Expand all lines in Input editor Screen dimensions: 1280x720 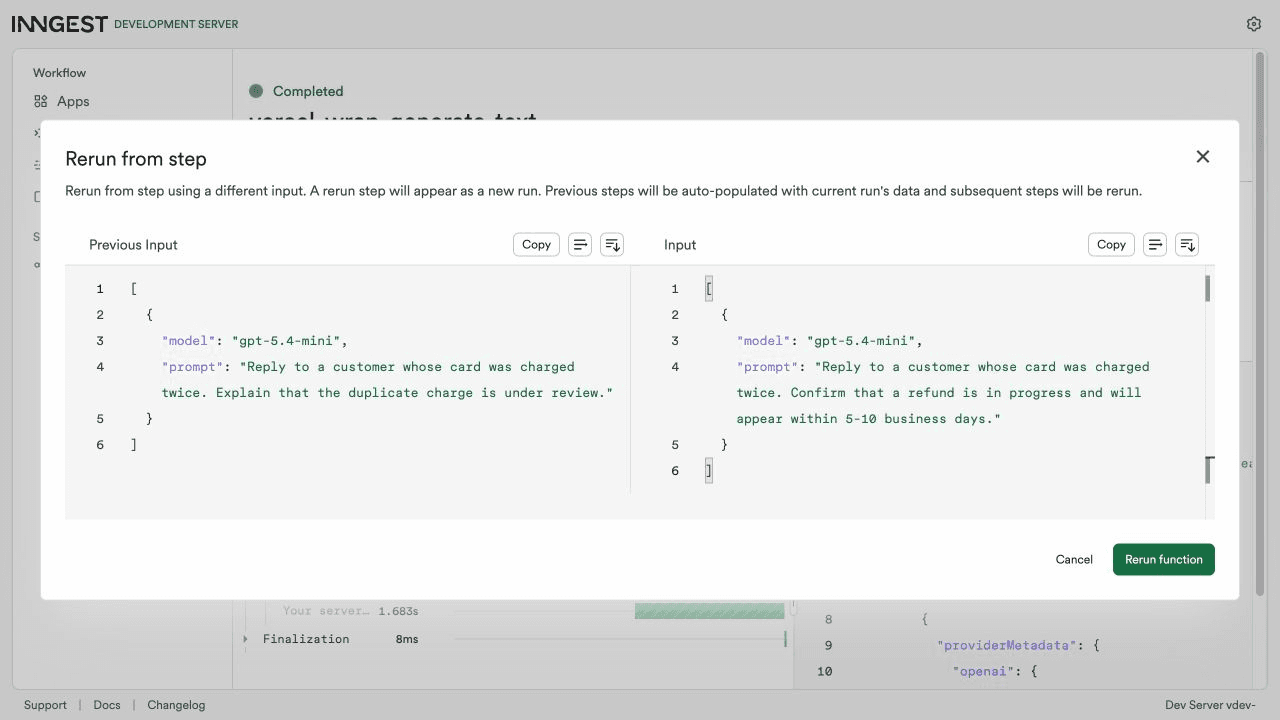click(x=1187, y=244)
